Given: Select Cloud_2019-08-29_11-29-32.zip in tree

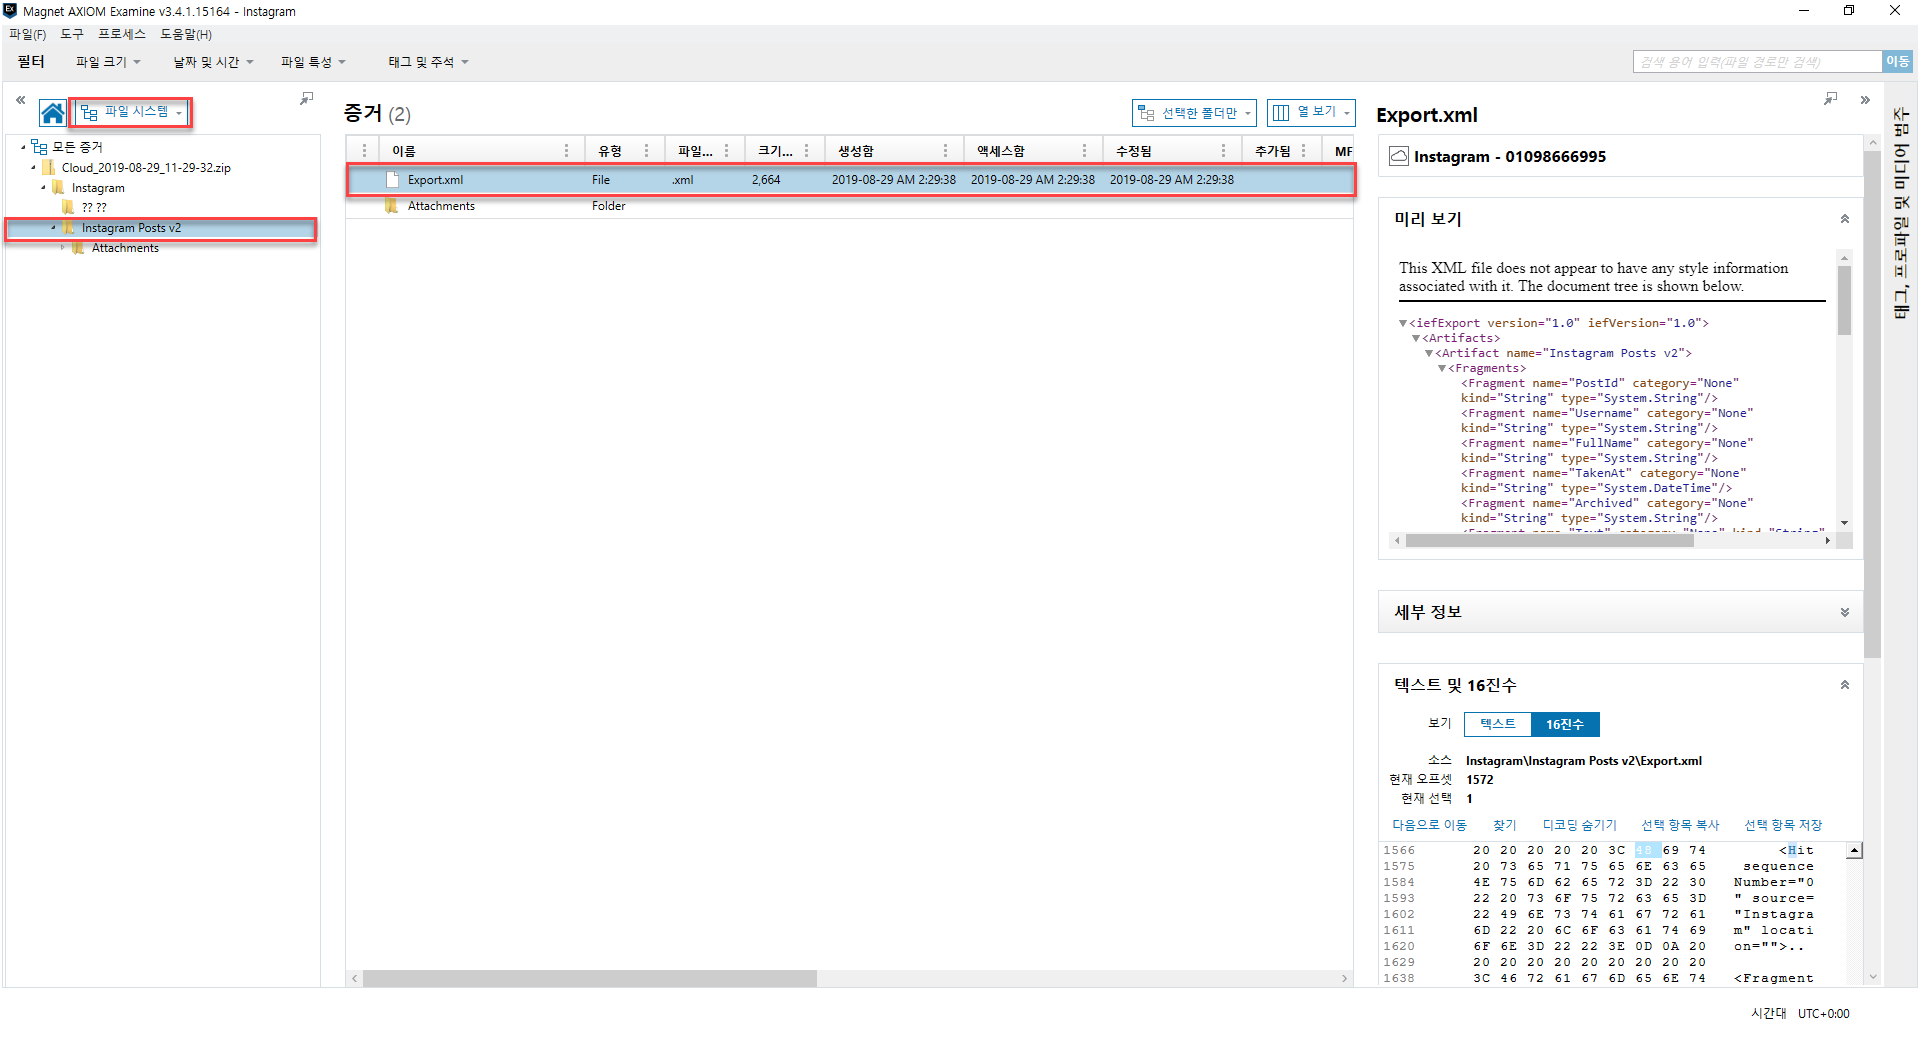Looking at the screenshot, I should pos(146,168).
